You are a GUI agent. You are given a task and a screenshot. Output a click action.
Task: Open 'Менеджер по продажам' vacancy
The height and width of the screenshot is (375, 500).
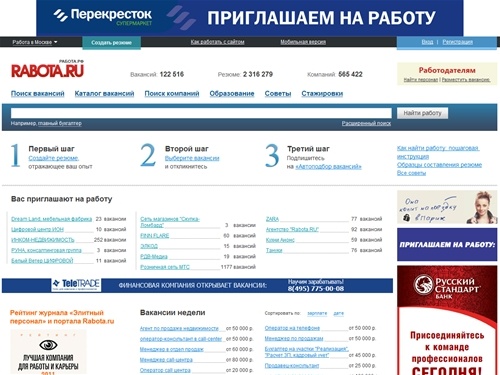294,338
